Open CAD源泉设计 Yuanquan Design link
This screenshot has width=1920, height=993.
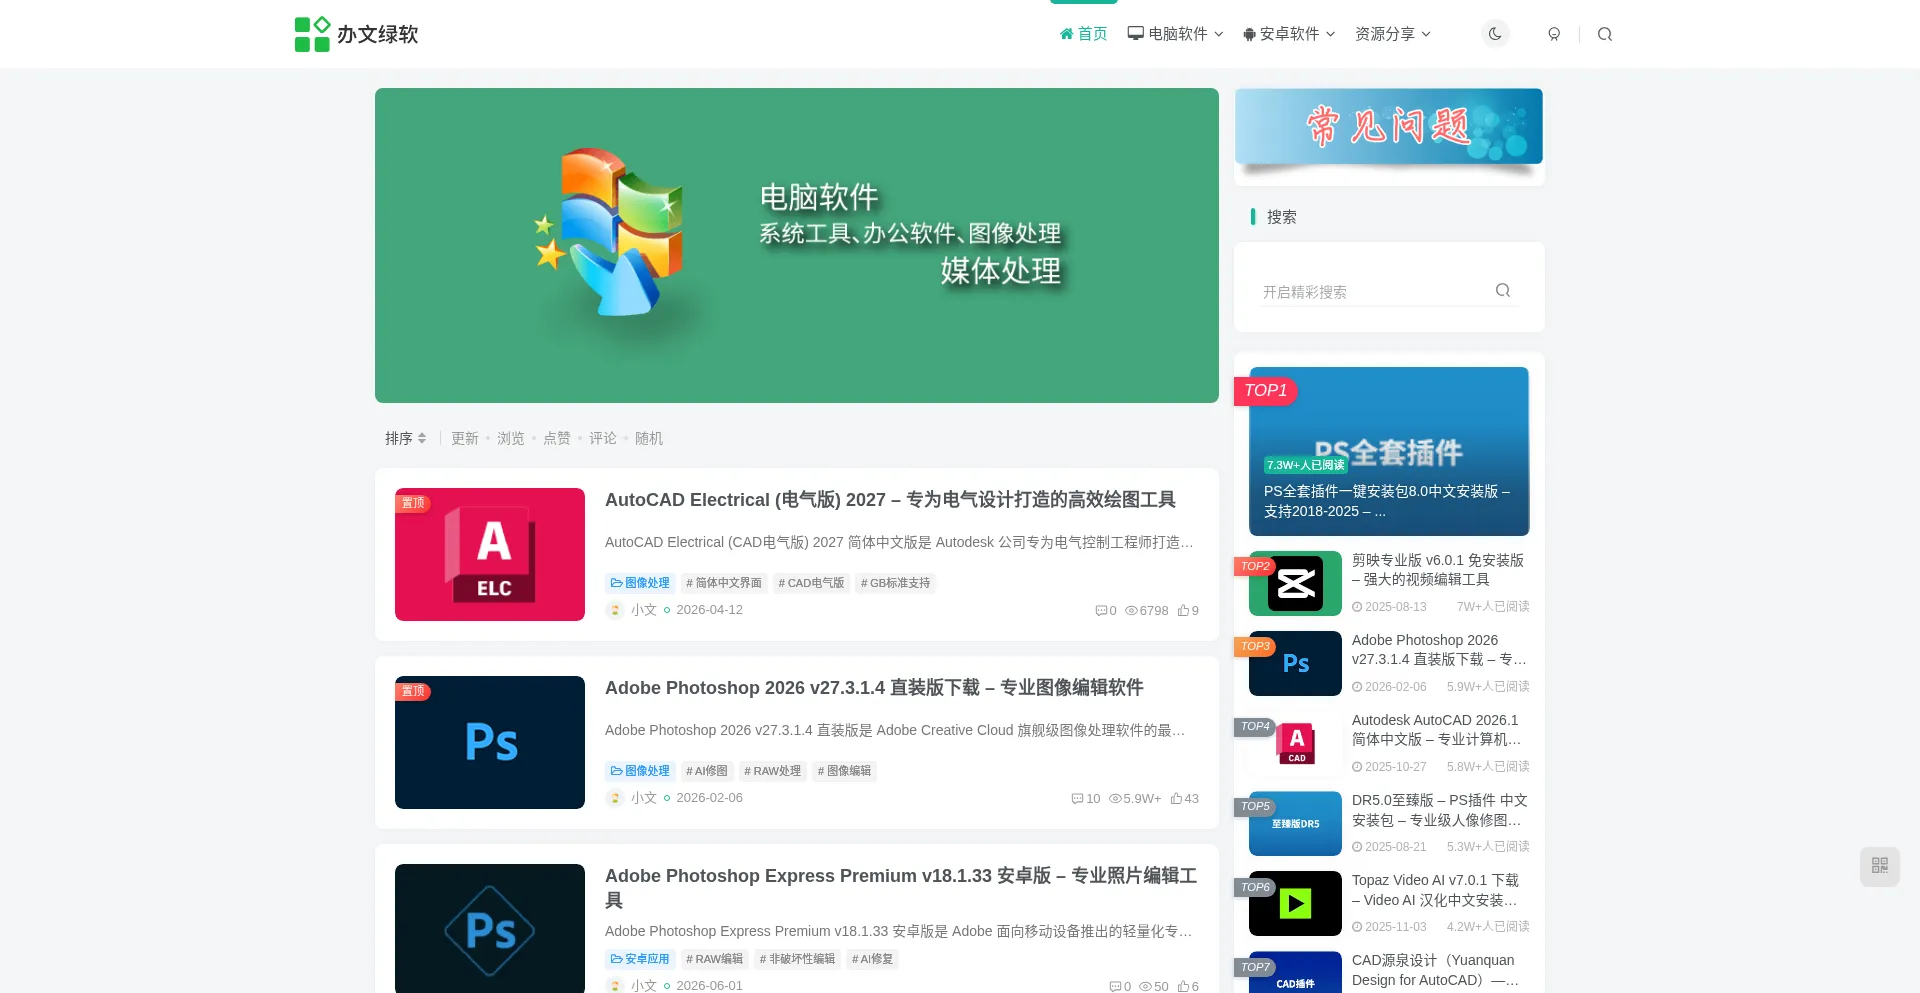click(x=1436, y=970)
